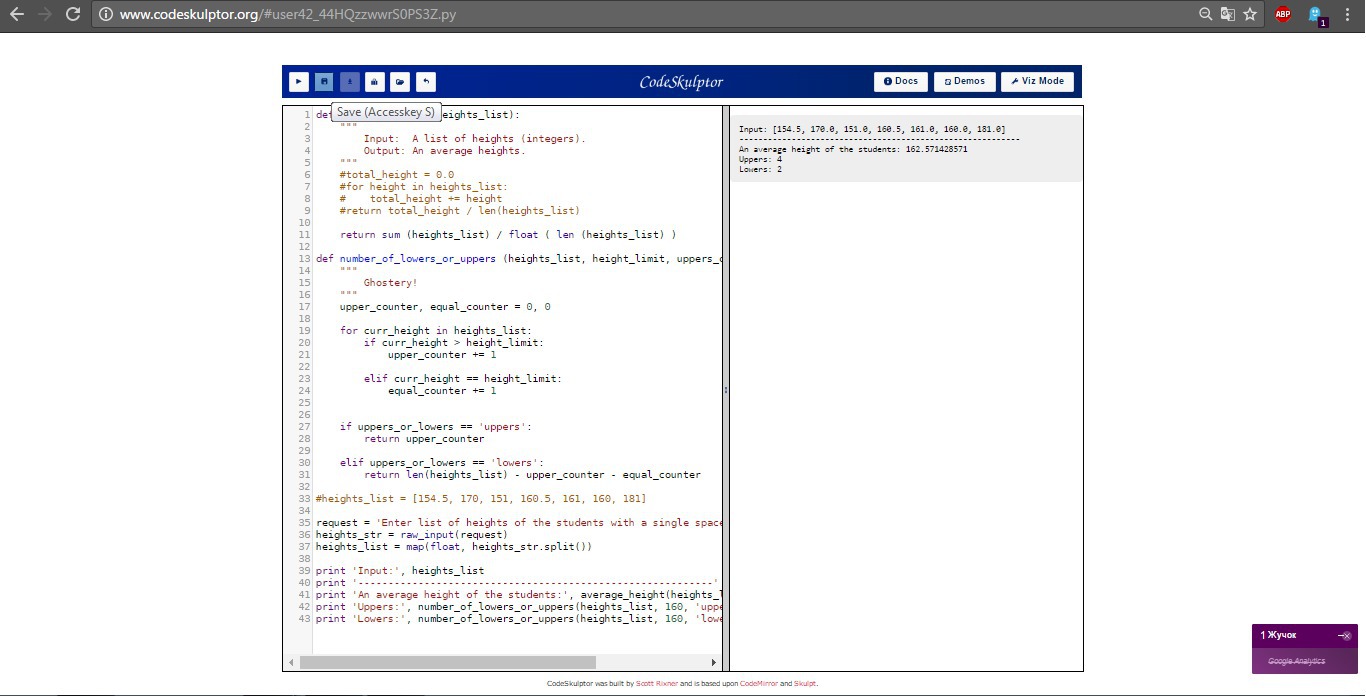Click the zoom magnifier icon in address bar

pyautogui.click(x=1206, y=15)
